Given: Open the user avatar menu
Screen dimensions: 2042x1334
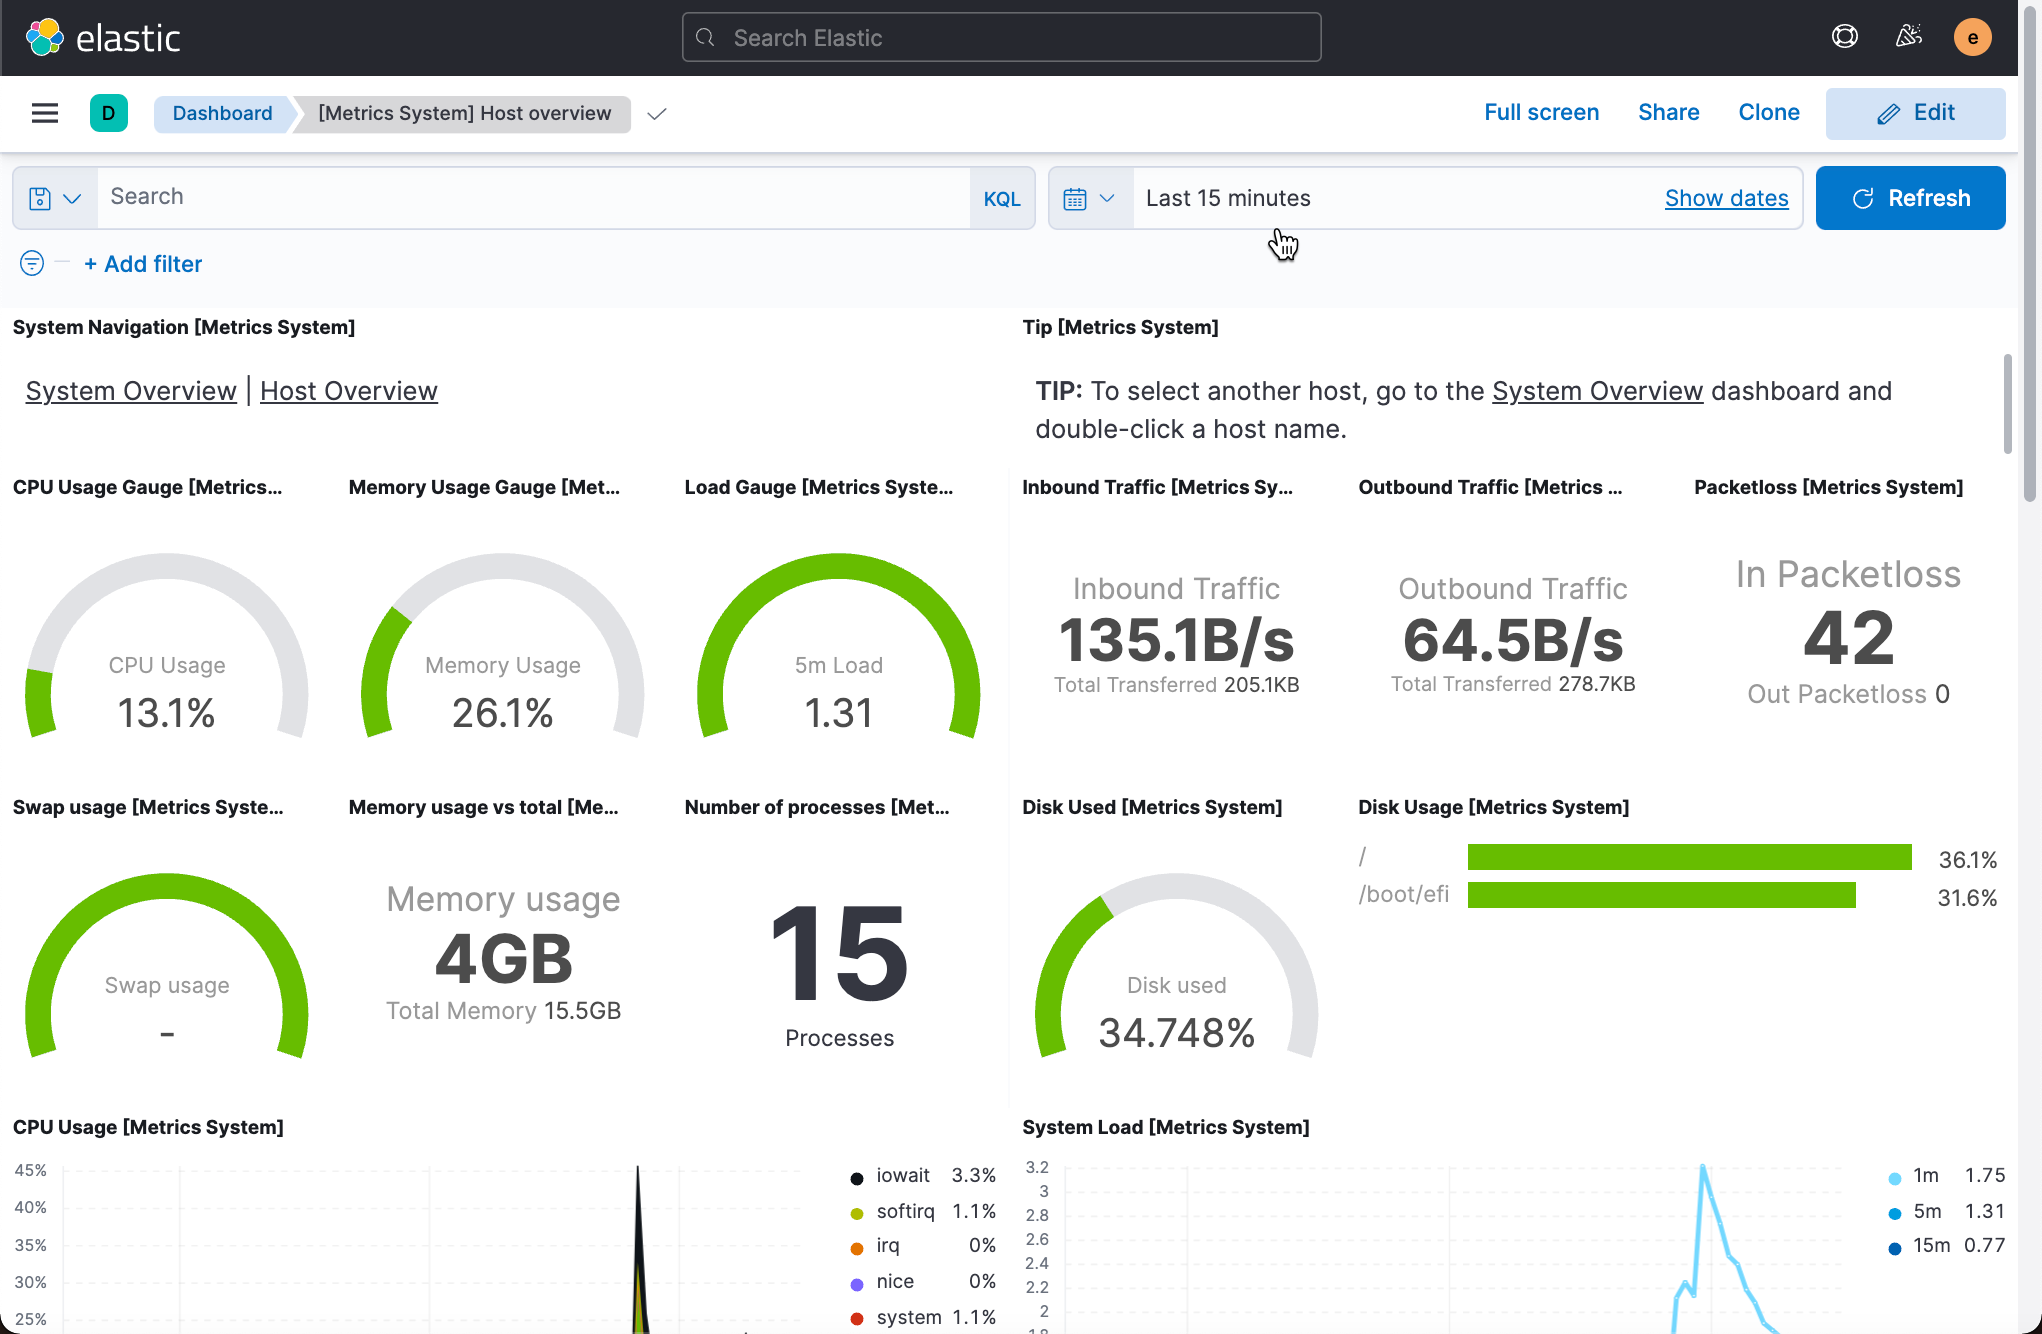Looking at the screenshot, I should pos(1973,36).
